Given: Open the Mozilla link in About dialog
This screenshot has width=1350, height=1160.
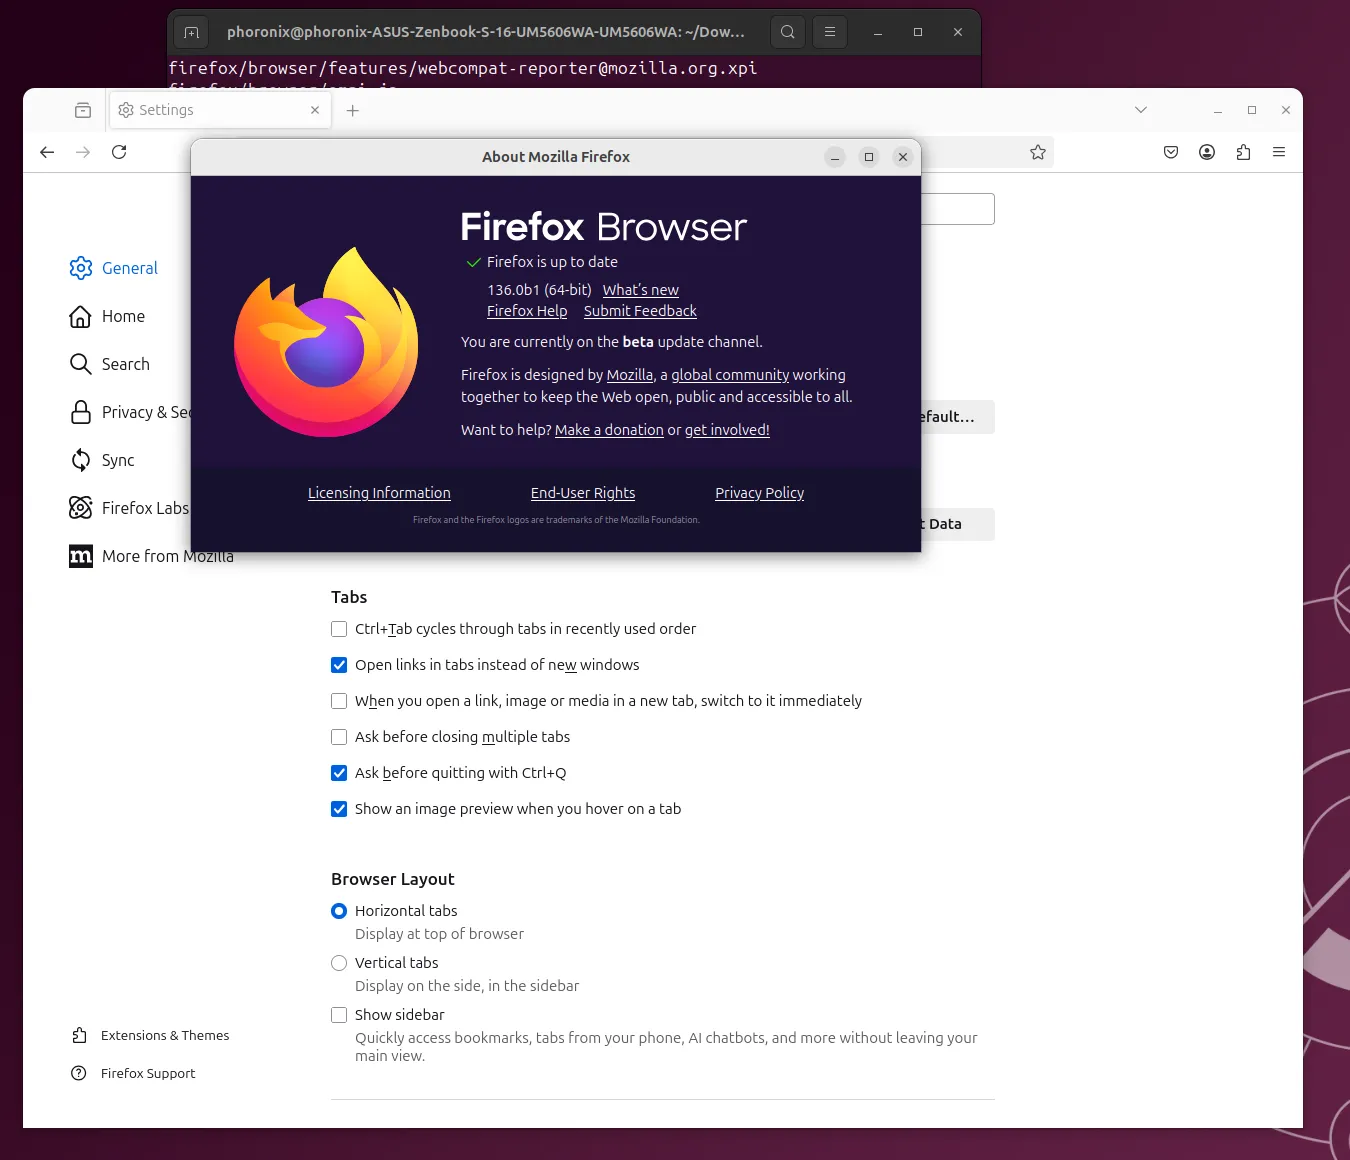Looking at the screenshot, I should click(630, 375).
